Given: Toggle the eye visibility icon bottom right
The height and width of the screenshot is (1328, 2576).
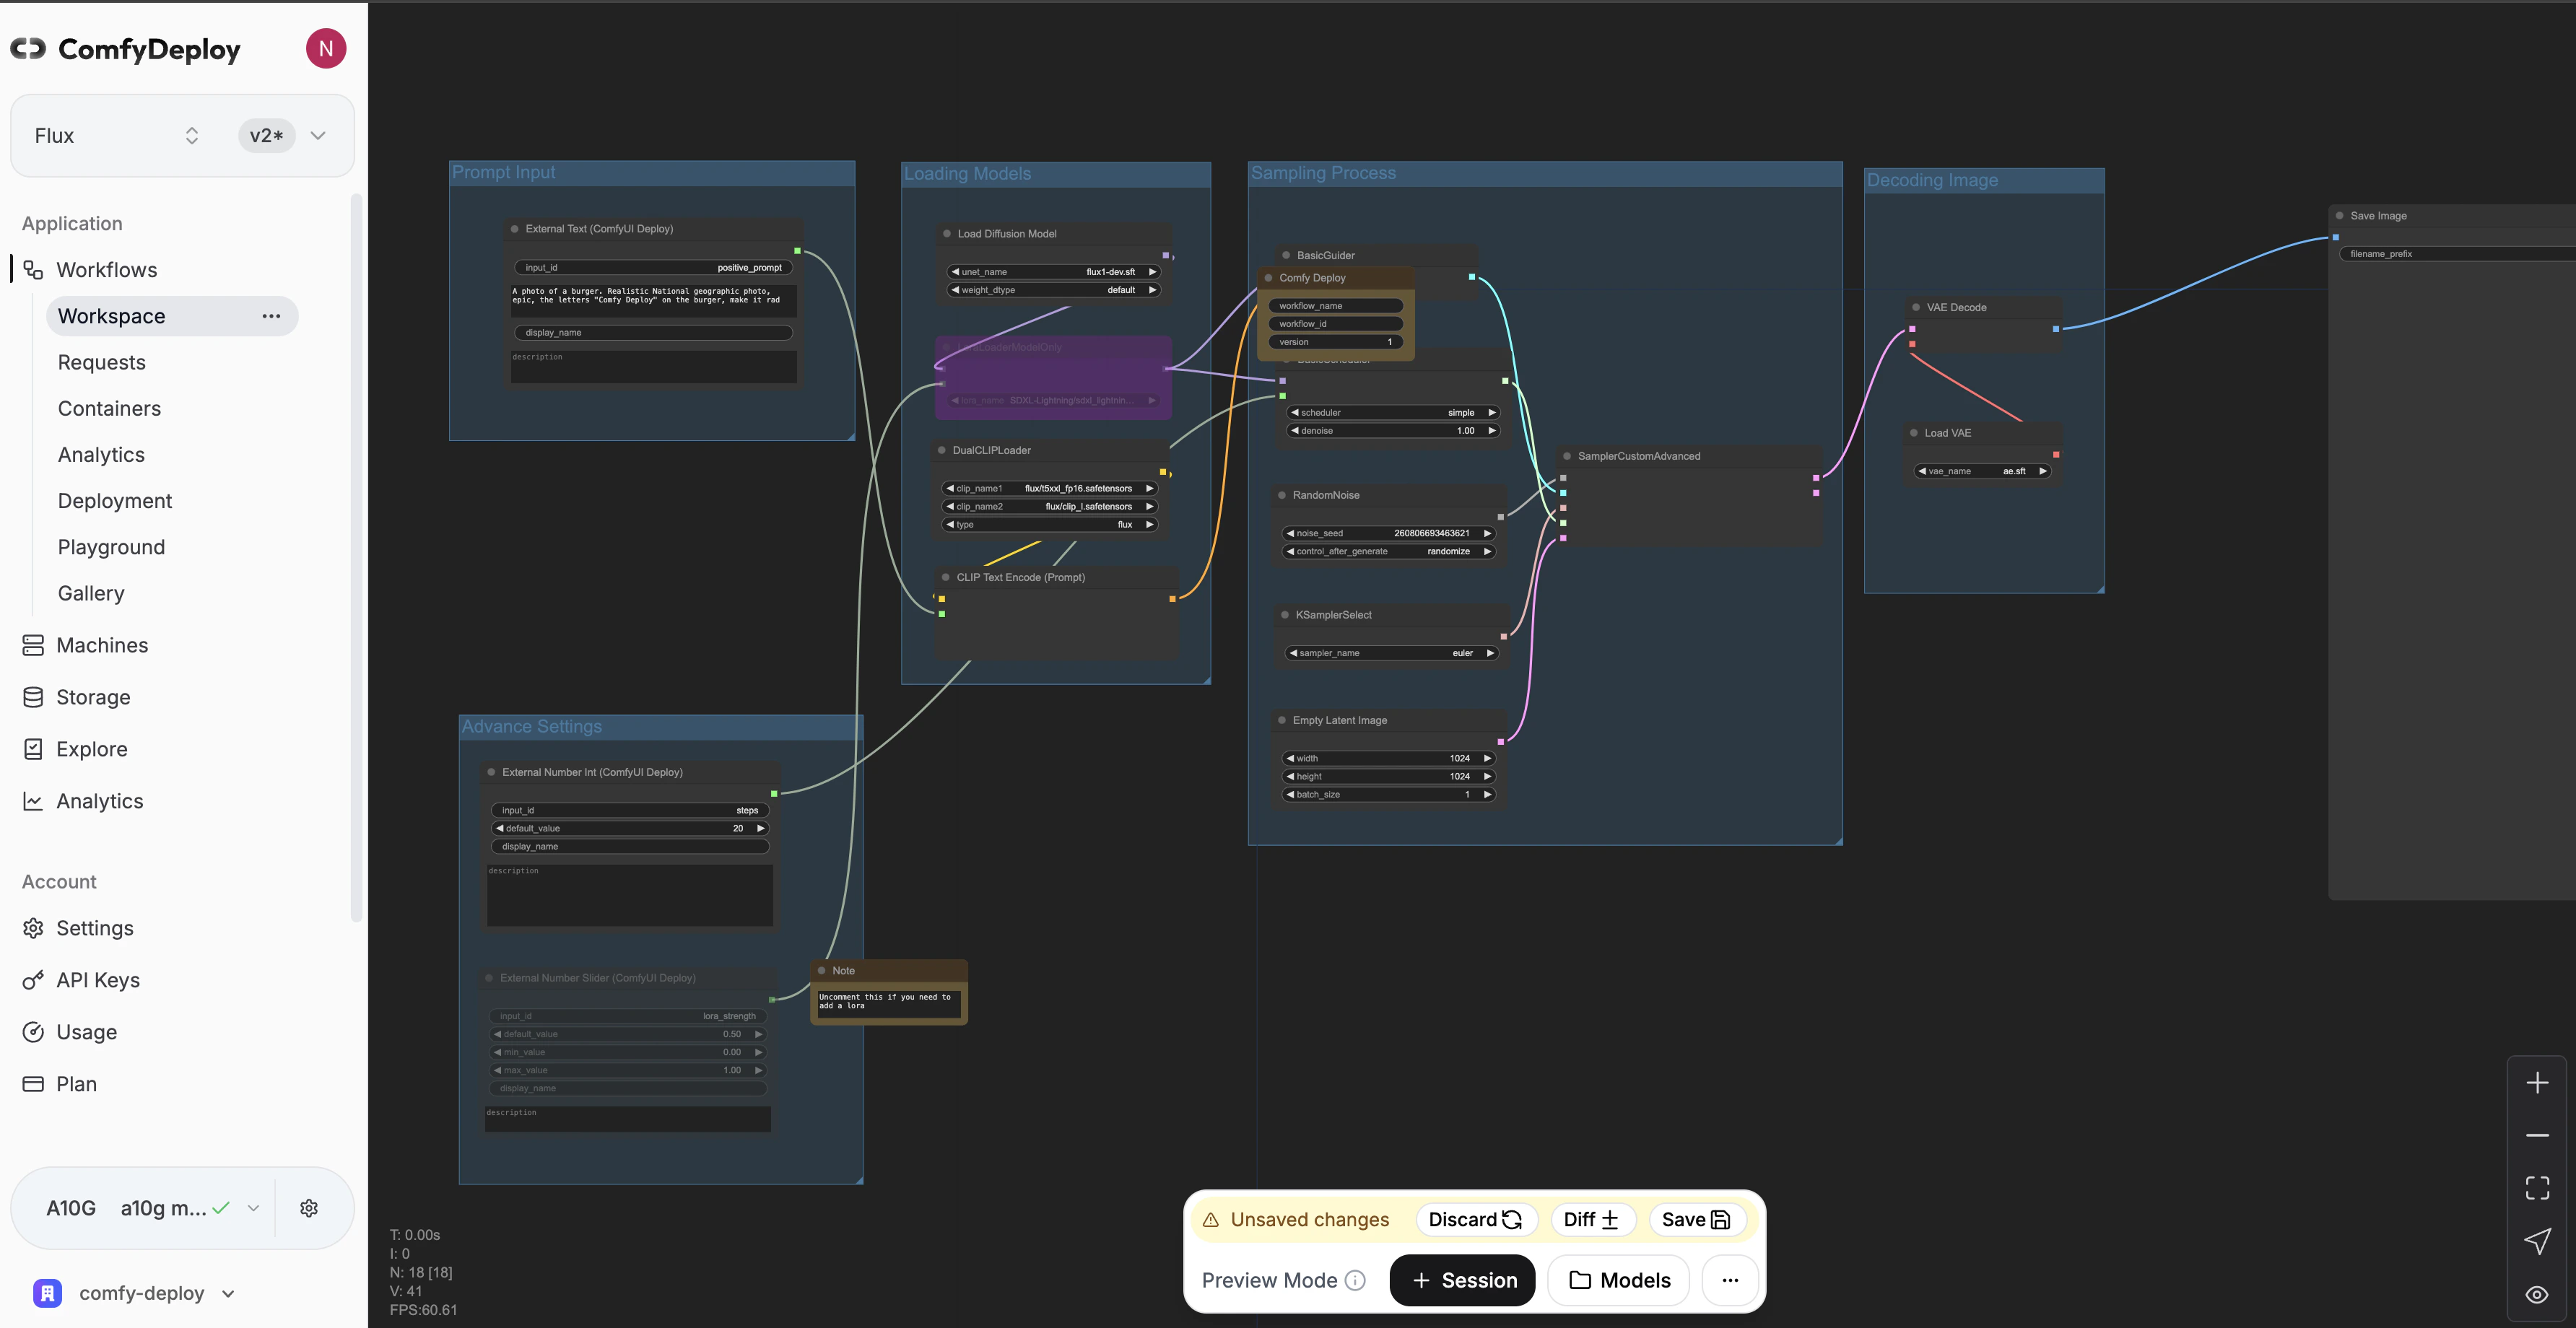Looking at the screenshot, I should (2538, 1294).
